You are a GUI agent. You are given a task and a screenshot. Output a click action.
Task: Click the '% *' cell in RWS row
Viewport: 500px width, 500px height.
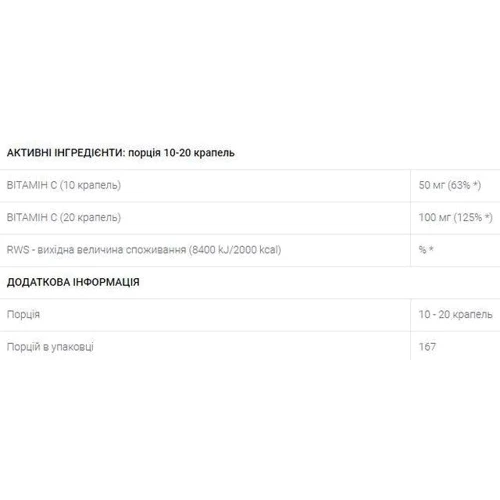tap(426, 249)
